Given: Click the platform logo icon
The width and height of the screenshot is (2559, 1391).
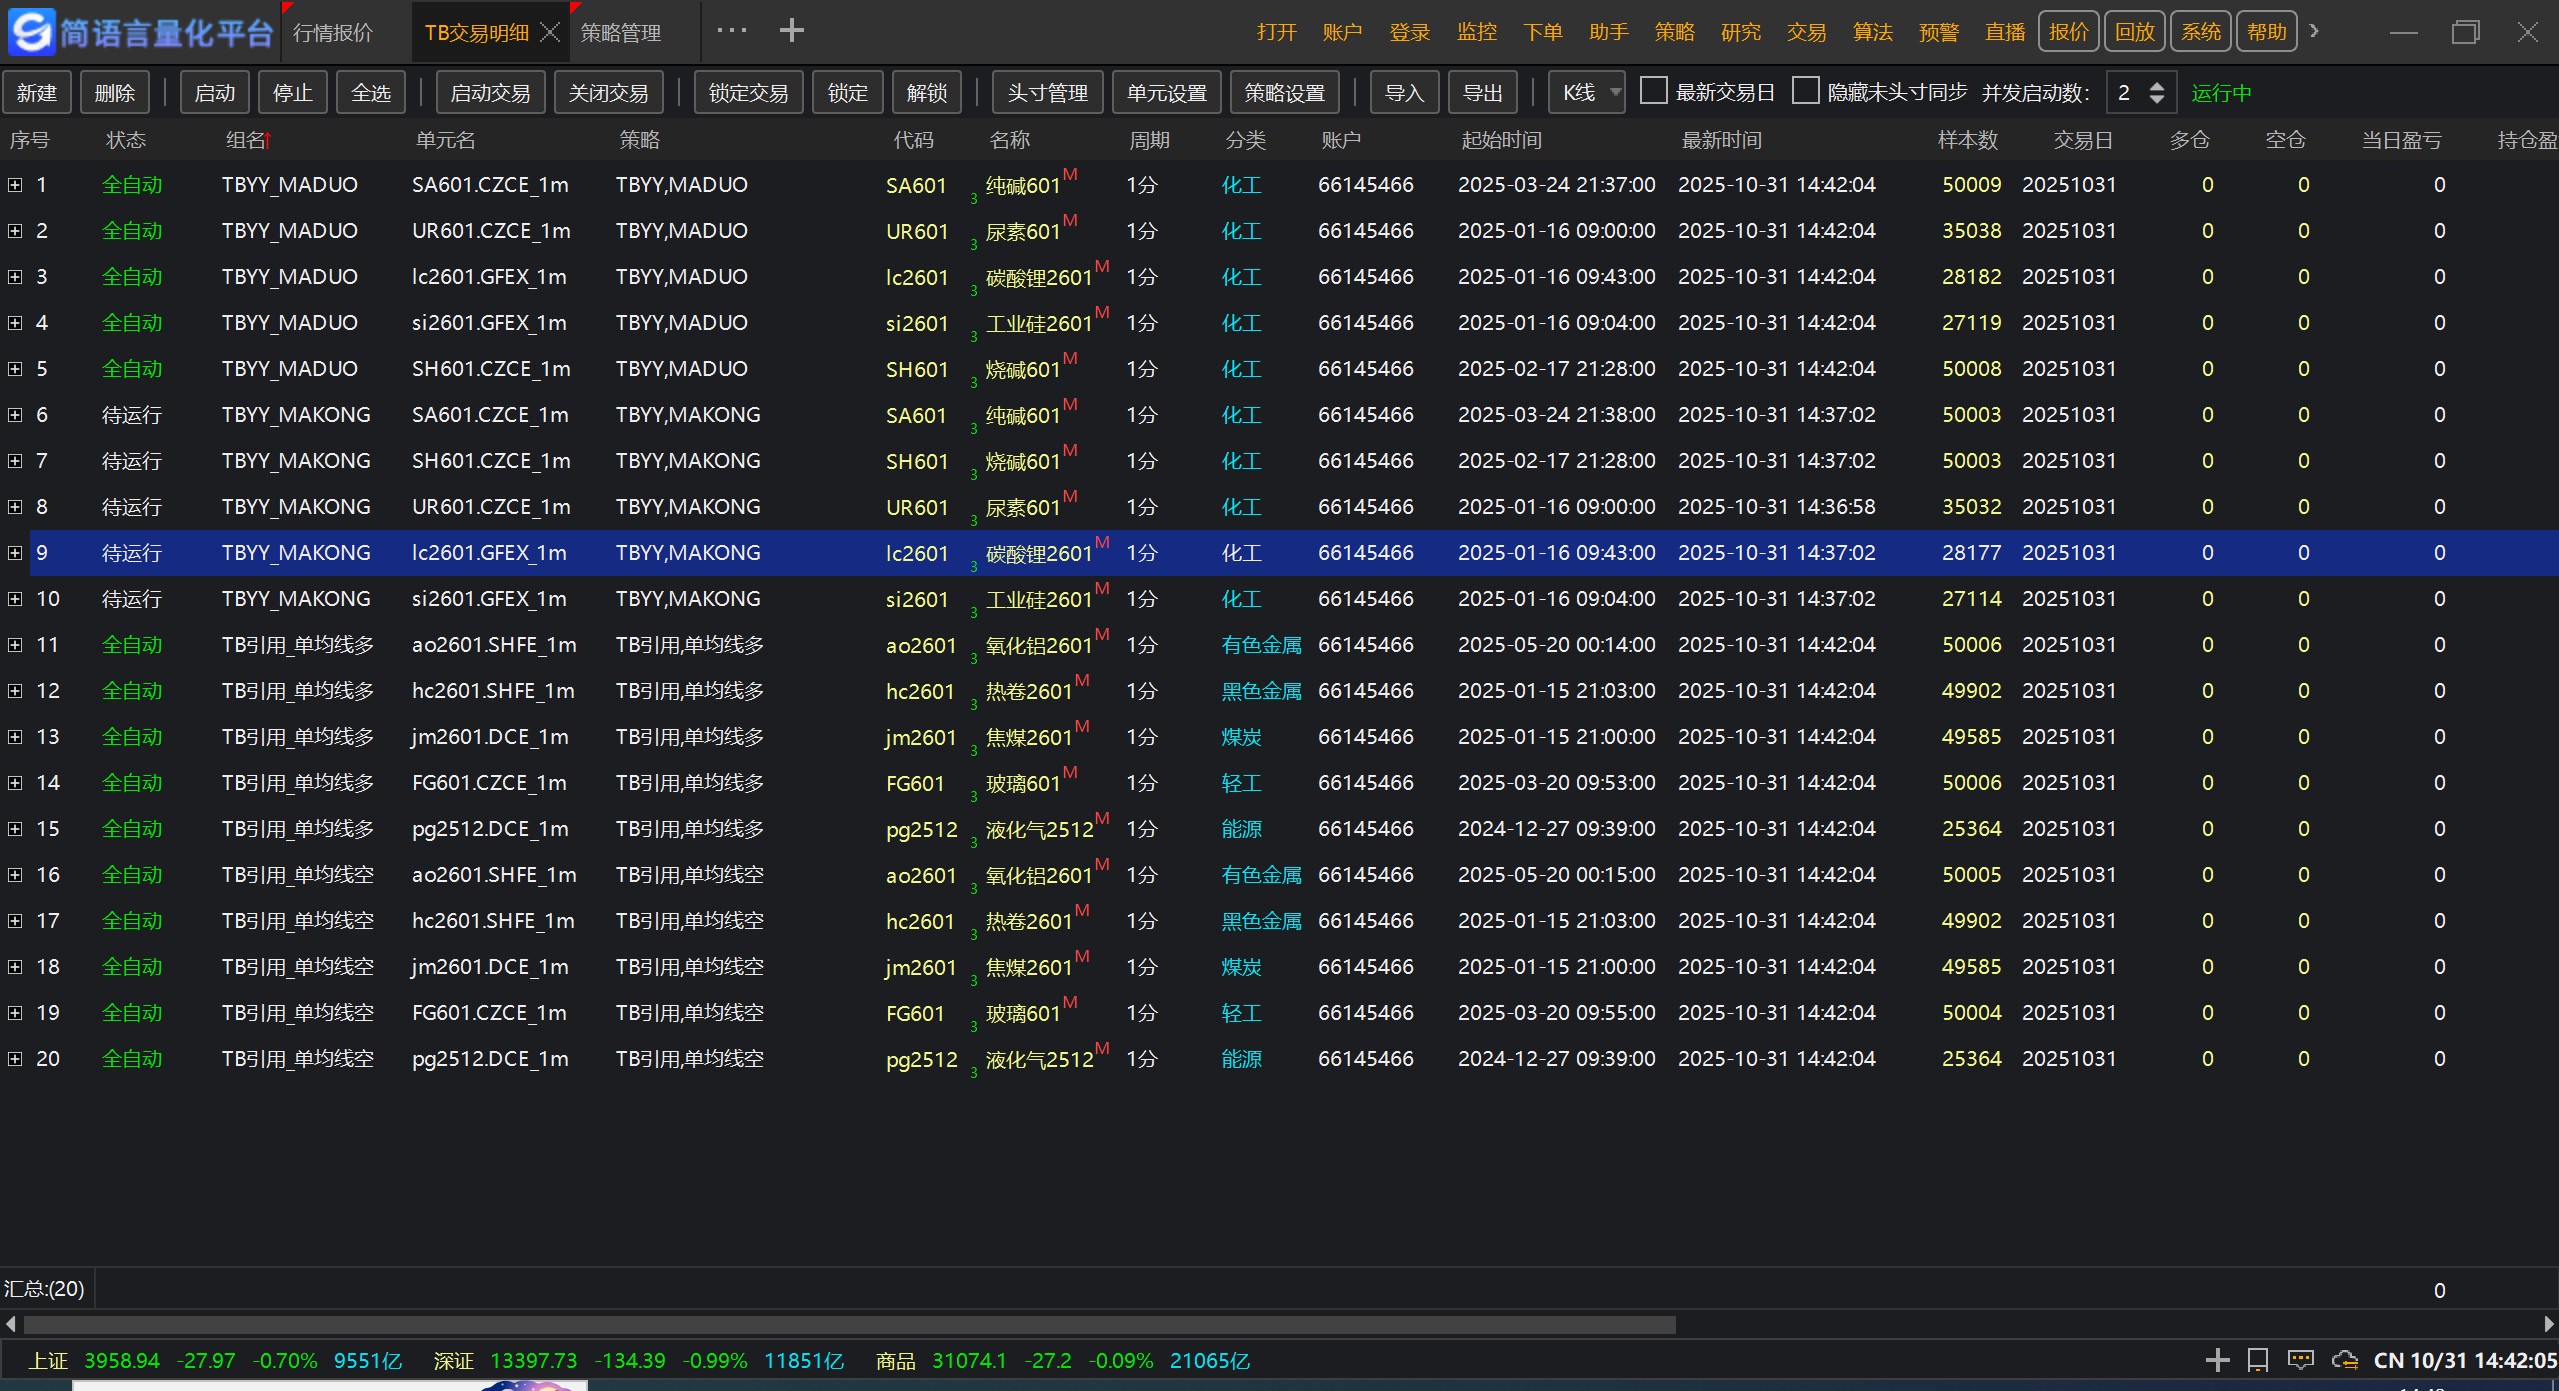Looking at the screenshot, I should 30,31.
